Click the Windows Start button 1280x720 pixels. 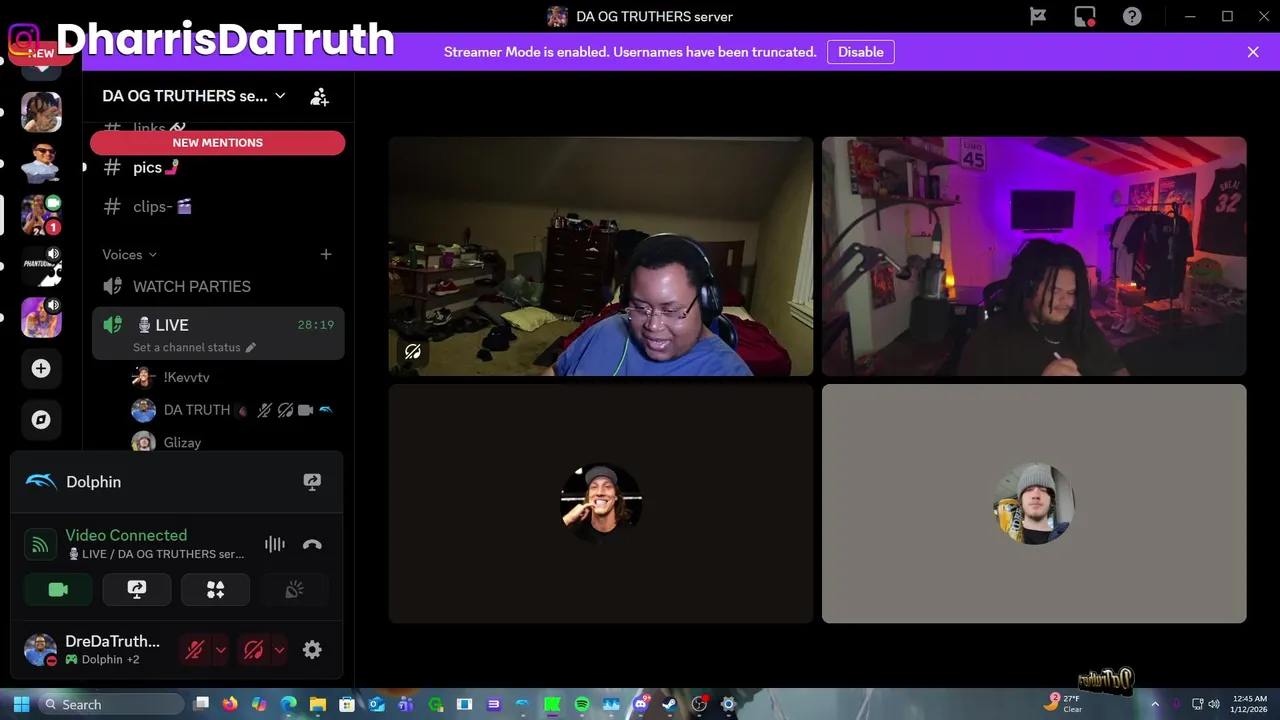point(21,704)
